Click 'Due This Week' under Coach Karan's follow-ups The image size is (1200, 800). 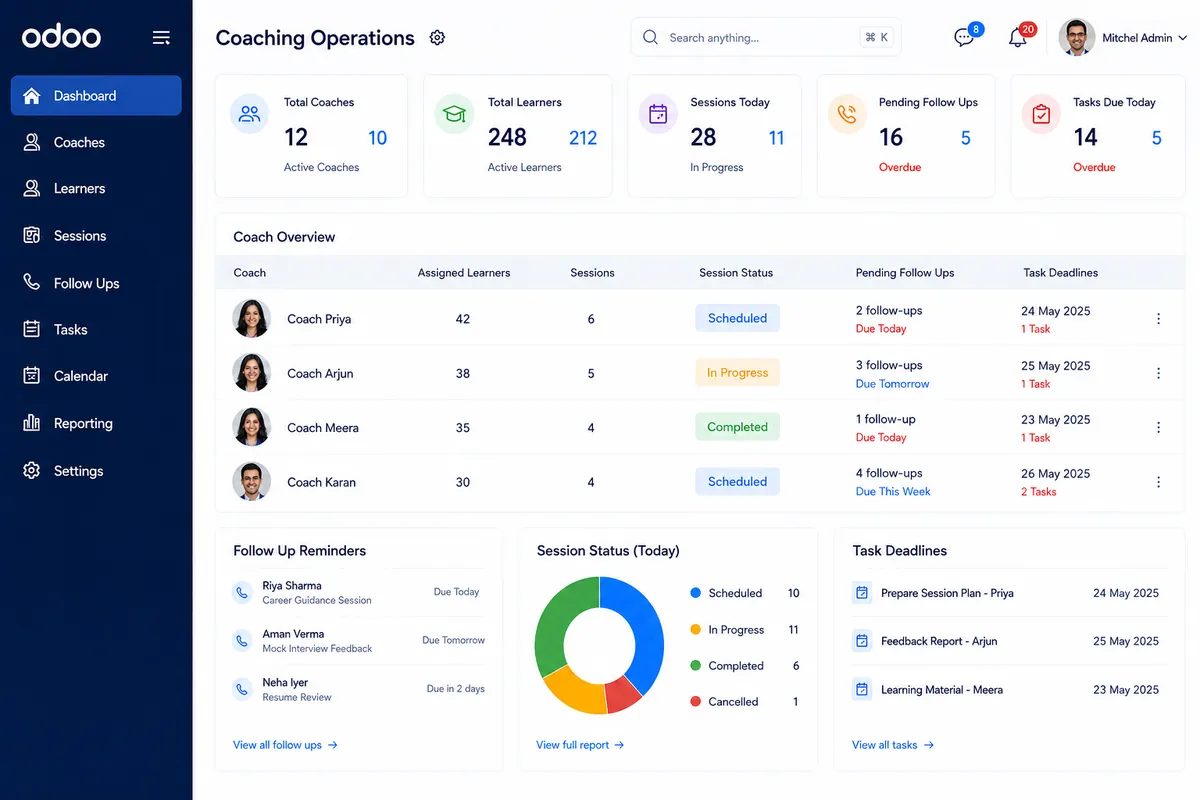[893, 492]
